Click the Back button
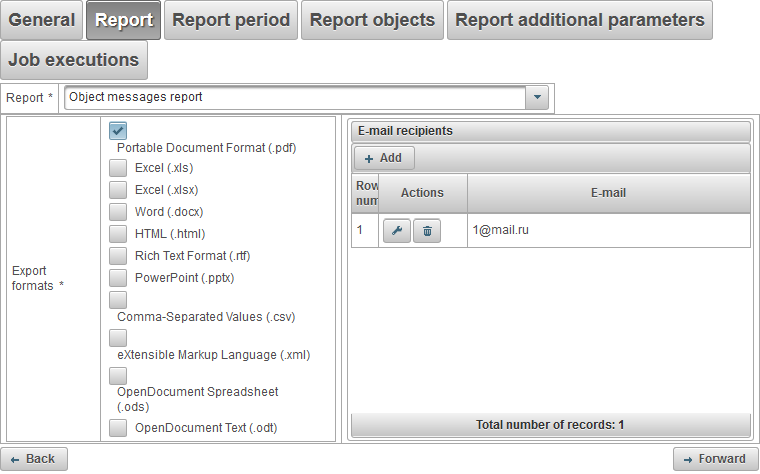Screen dimensions: 760x474 click(x=34, y=459)
